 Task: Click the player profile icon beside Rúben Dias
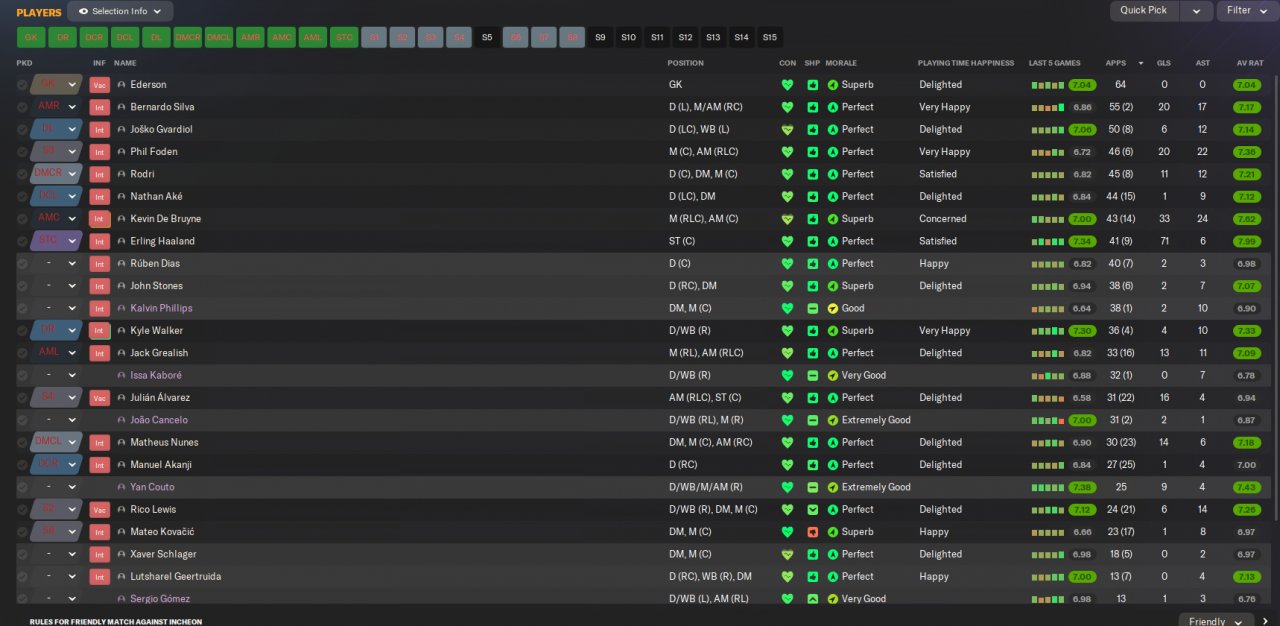pyautogui.click(x=121, y=264)
